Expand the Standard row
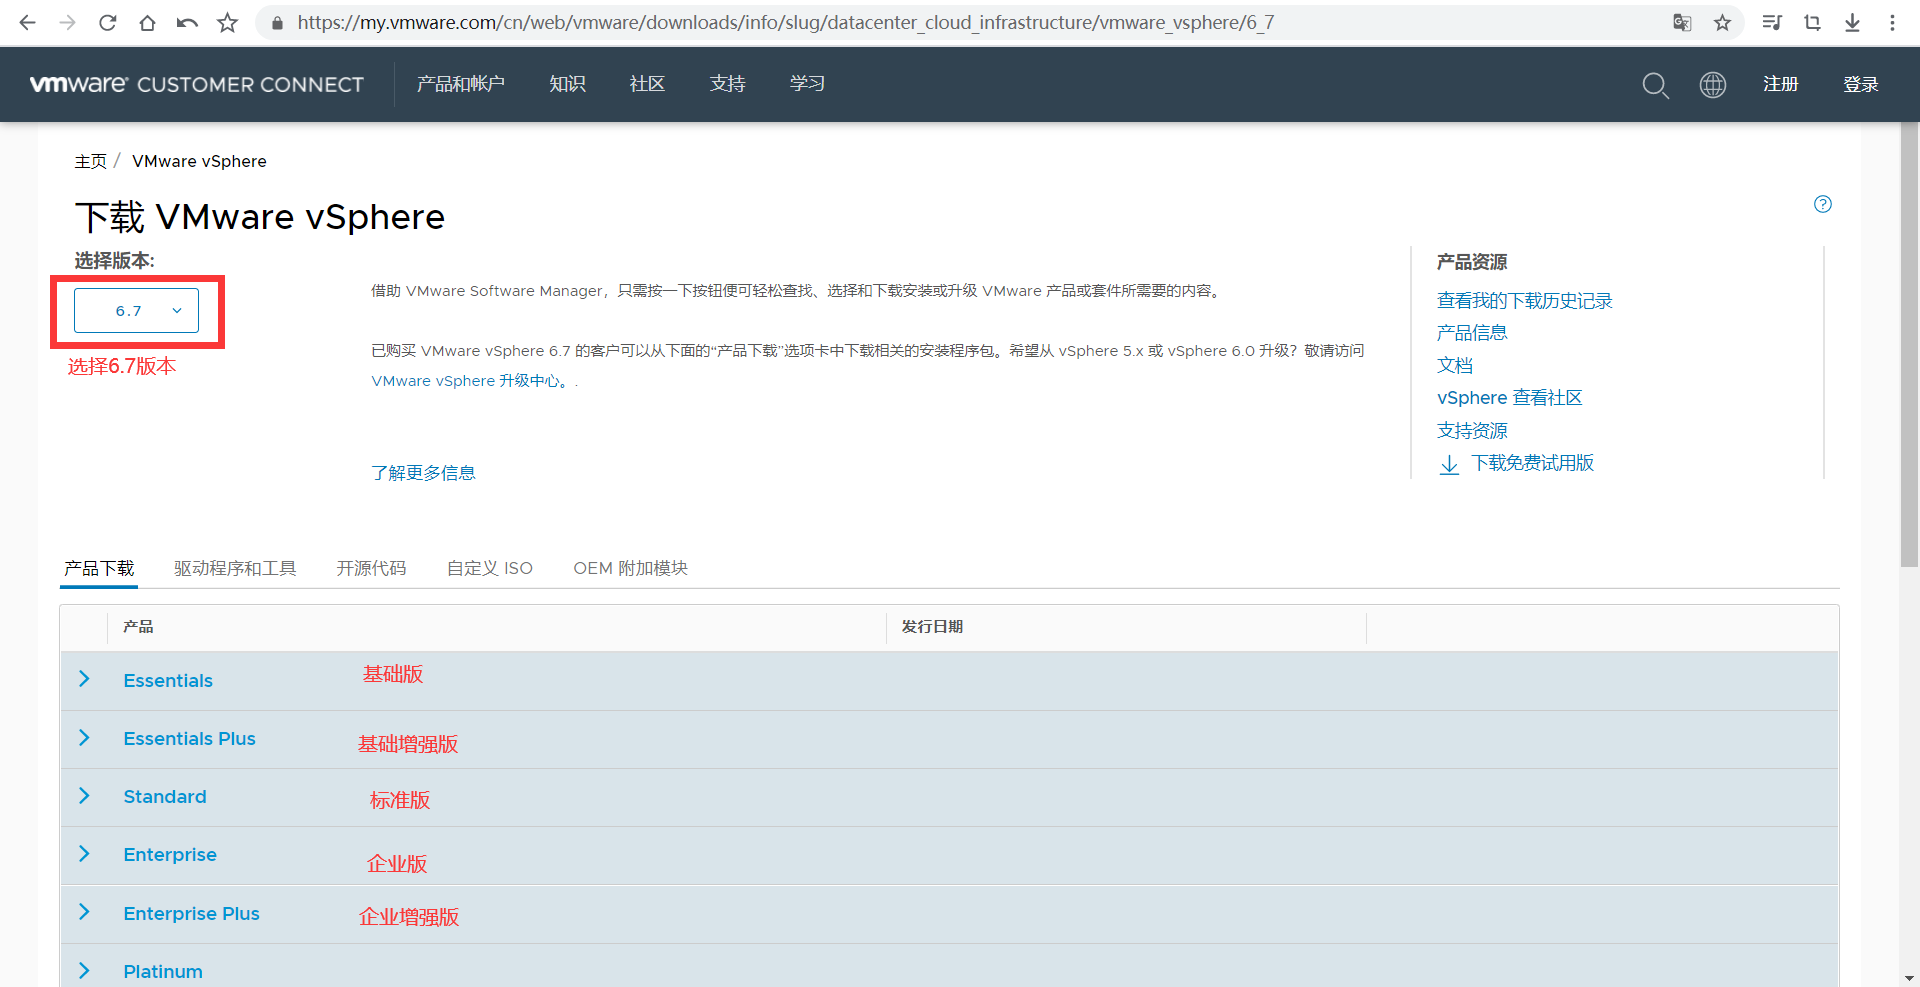 84,795
